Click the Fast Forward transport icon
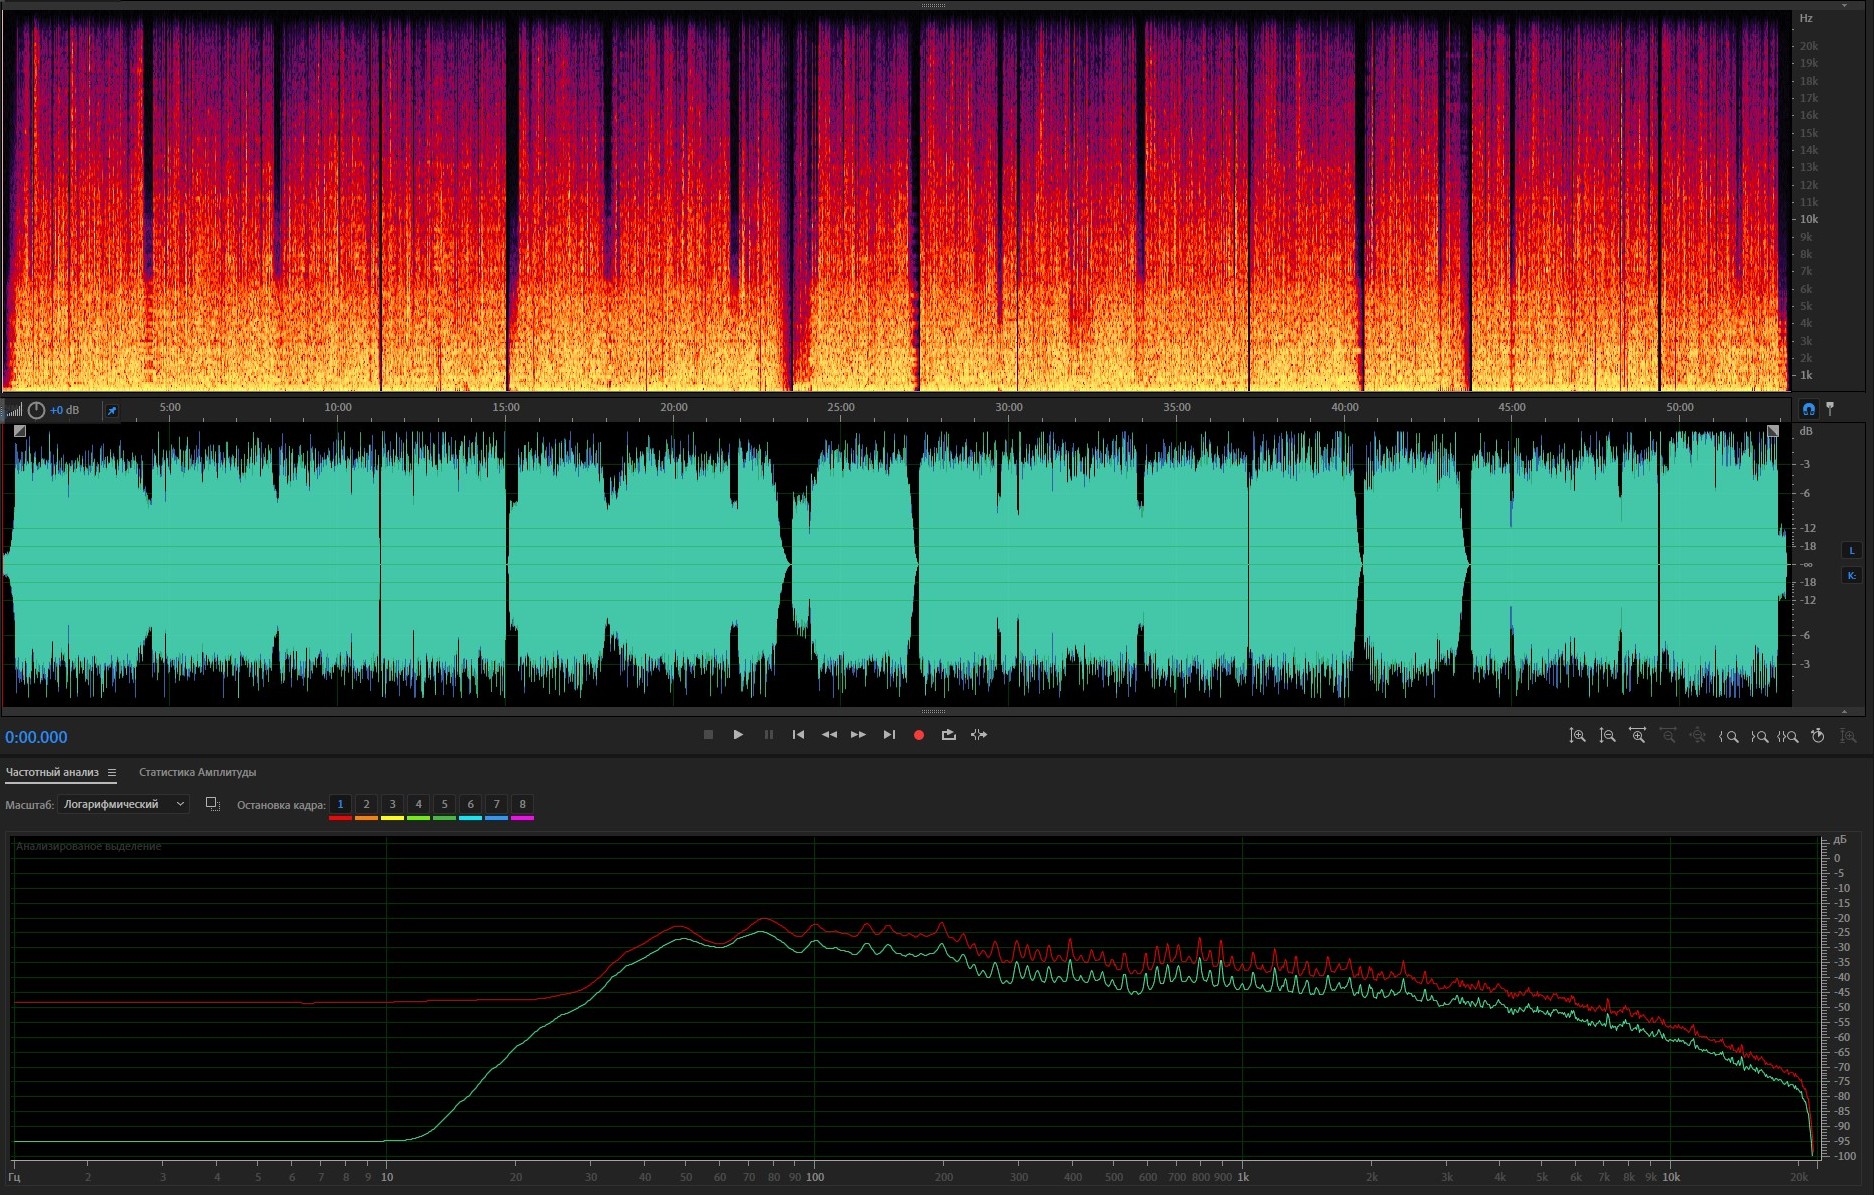Screen dimensions: 1874x1195 coord(858,735)
